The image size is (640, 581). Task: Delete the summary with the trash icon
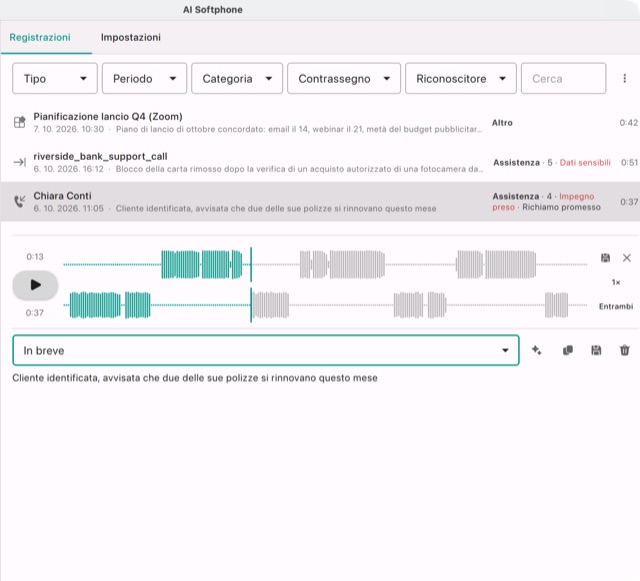(x=624, y=350)
